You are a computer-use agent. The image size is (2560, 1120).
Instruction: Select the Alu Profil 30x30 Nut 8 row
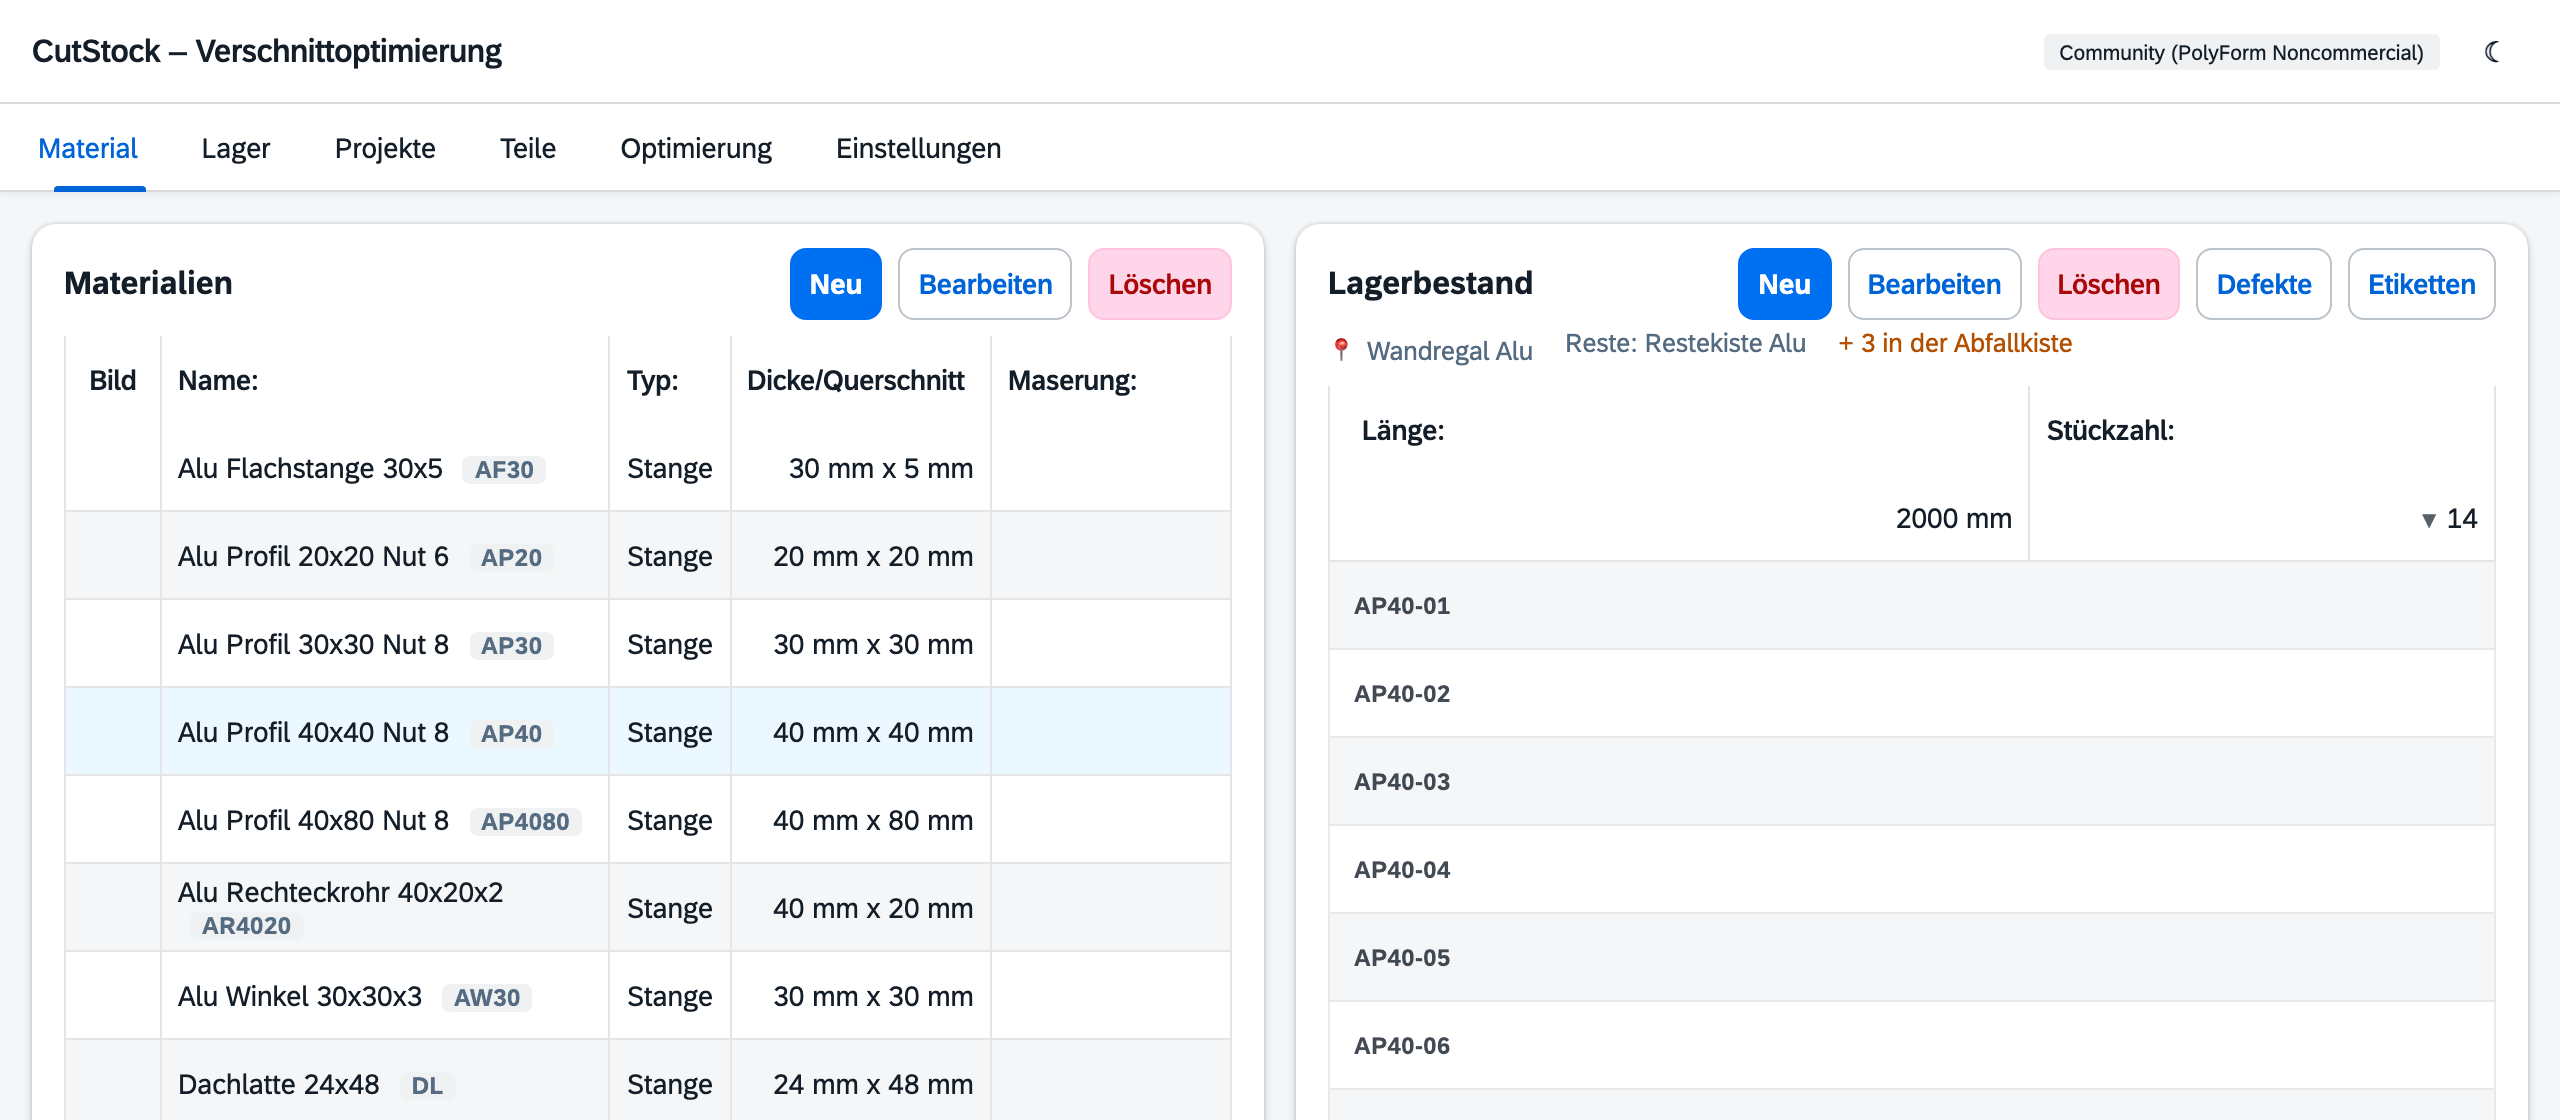click(x=648, y=644)
